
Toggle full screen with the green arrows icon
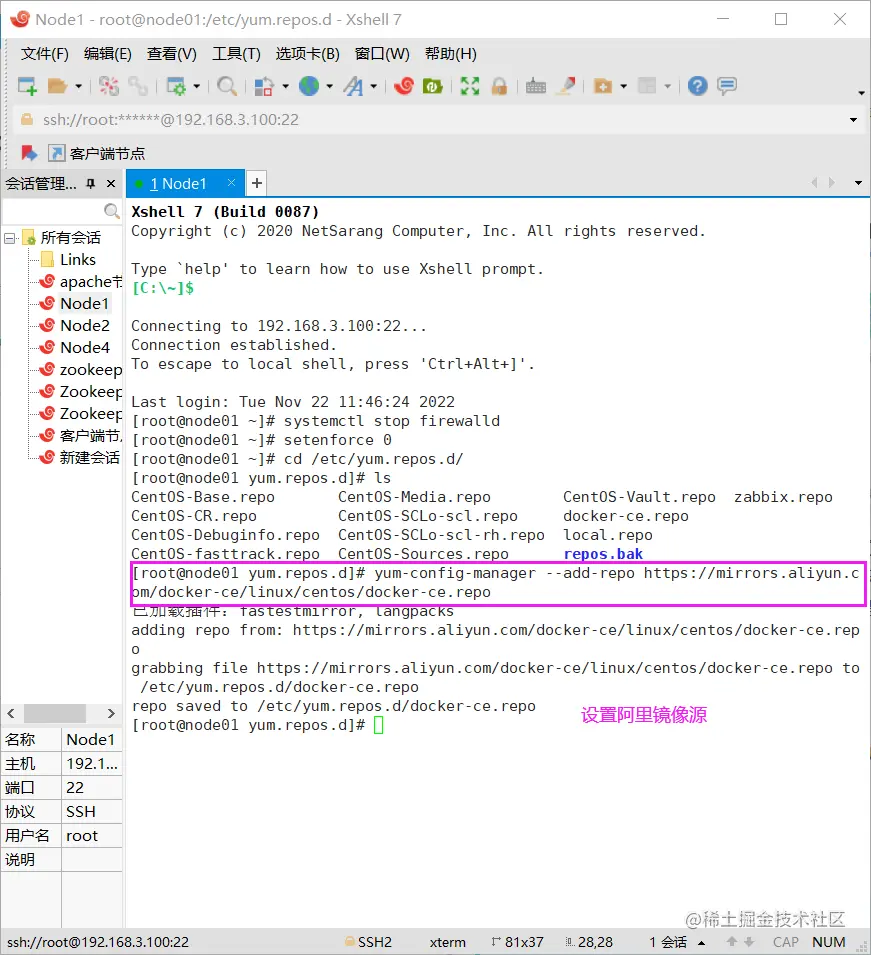coord(470,86)
